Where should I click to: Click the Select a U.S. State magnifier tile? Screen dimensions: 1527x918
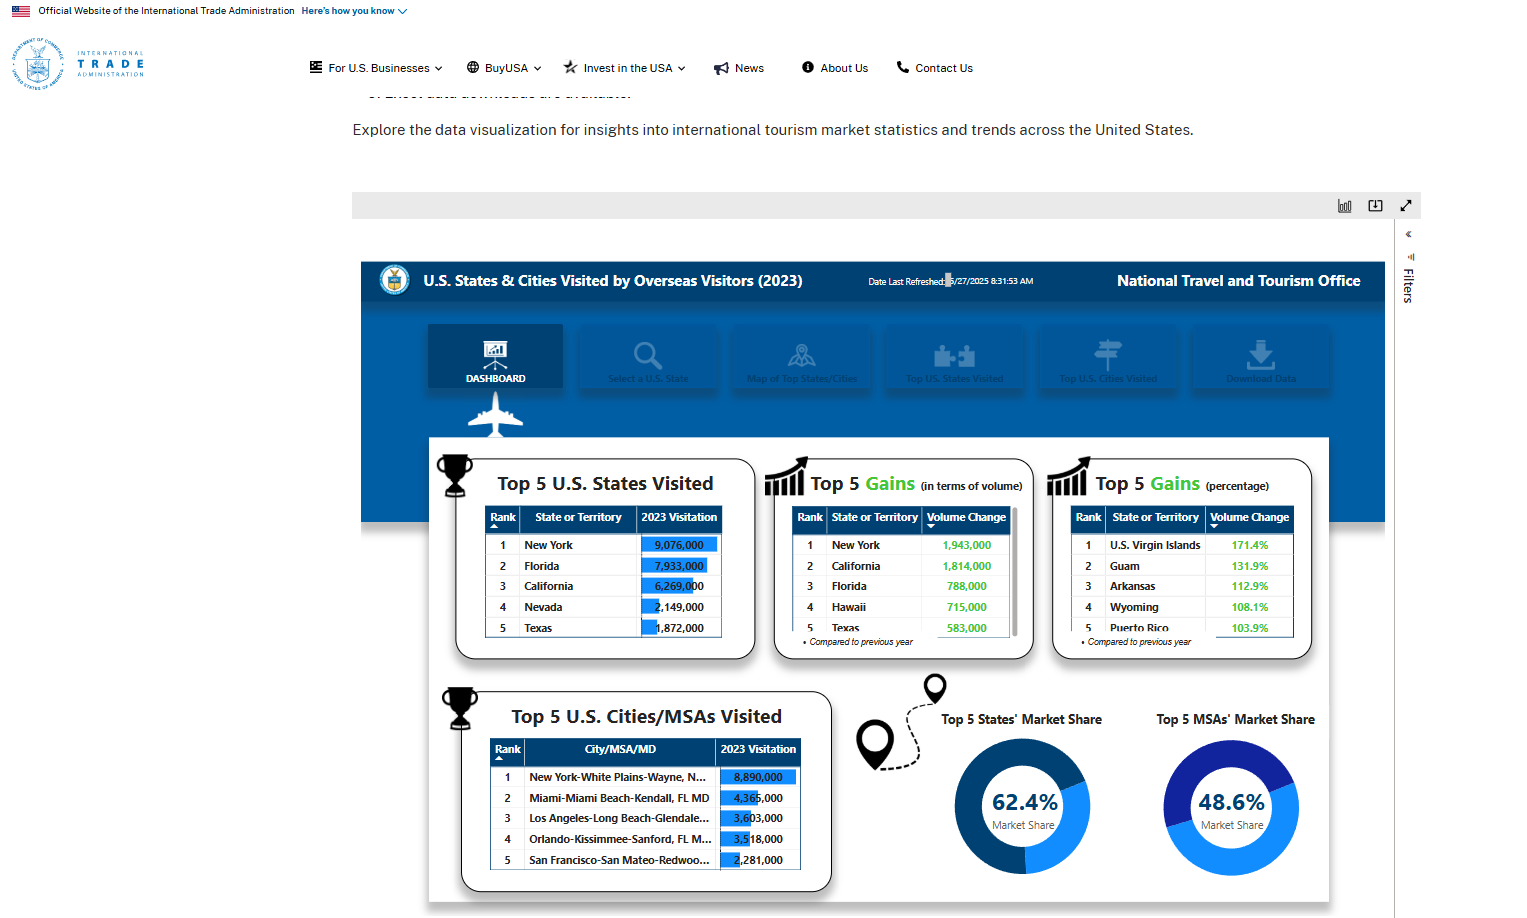[648, 359]
